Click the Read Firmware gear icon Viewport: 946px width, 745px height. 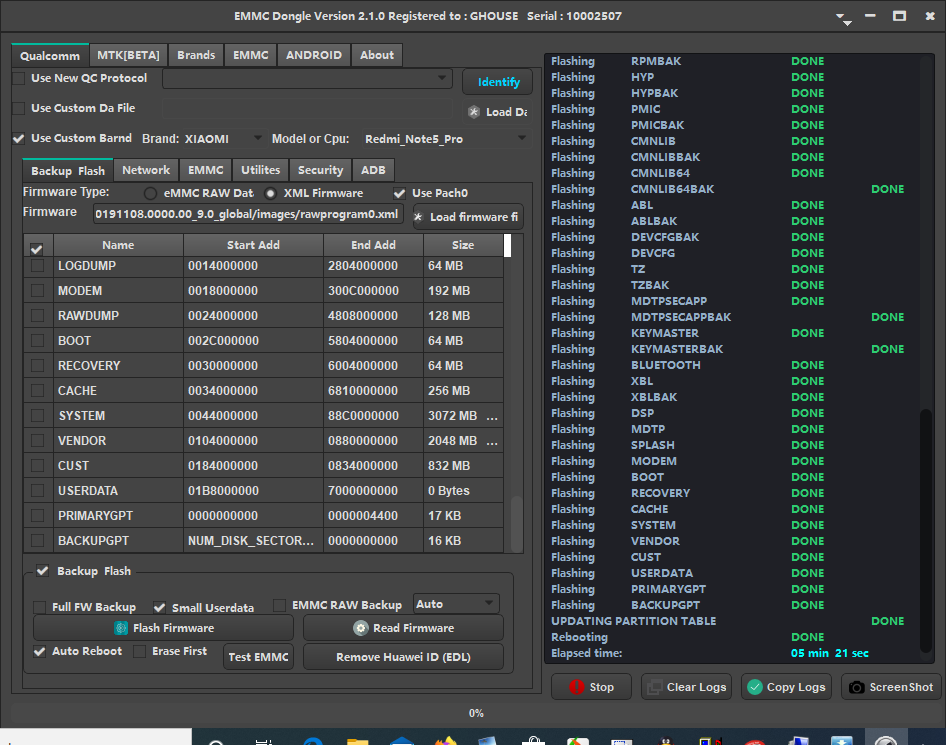pyautogui.click(x=361, y=628)
